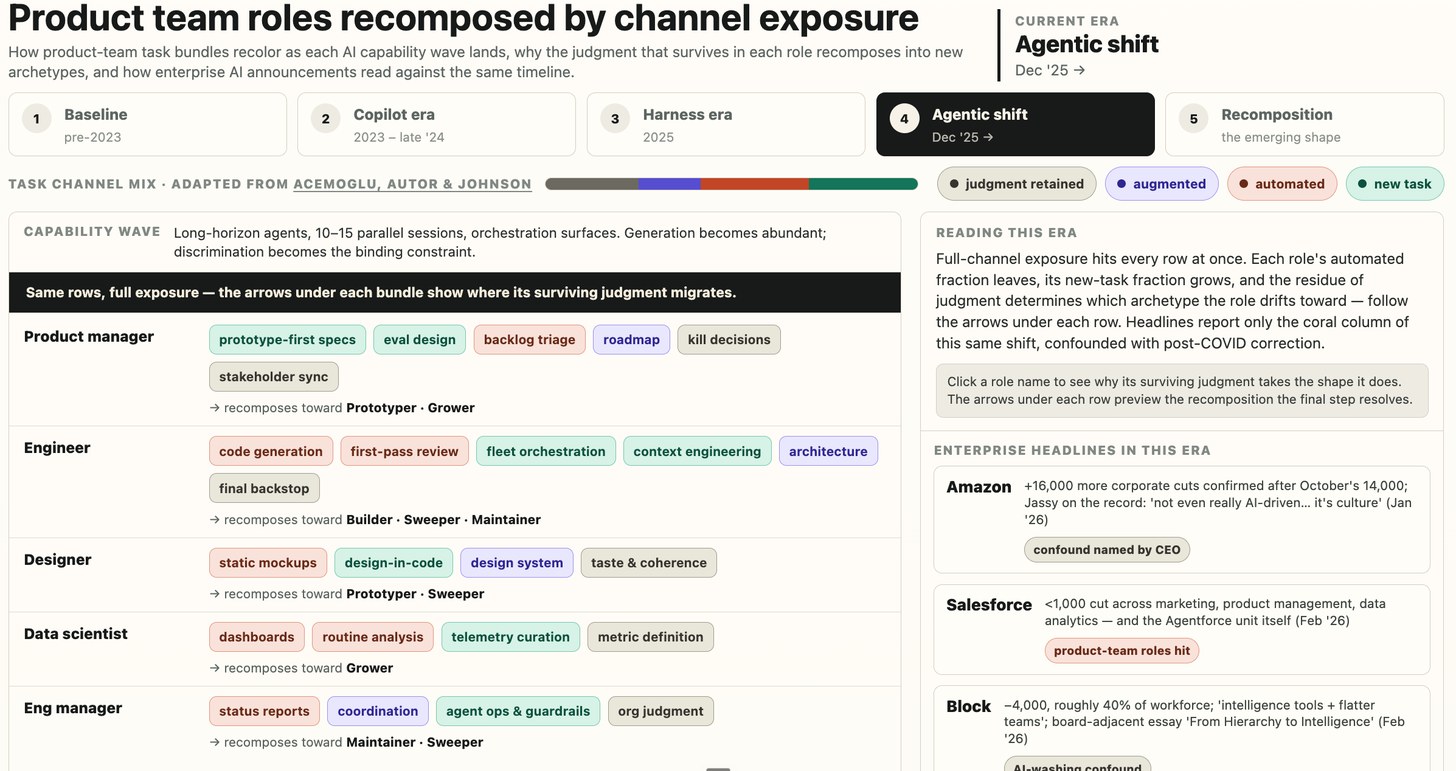Click the coral segment of channel mix bar
1456x771 pixels.
(x=755, y=184)
